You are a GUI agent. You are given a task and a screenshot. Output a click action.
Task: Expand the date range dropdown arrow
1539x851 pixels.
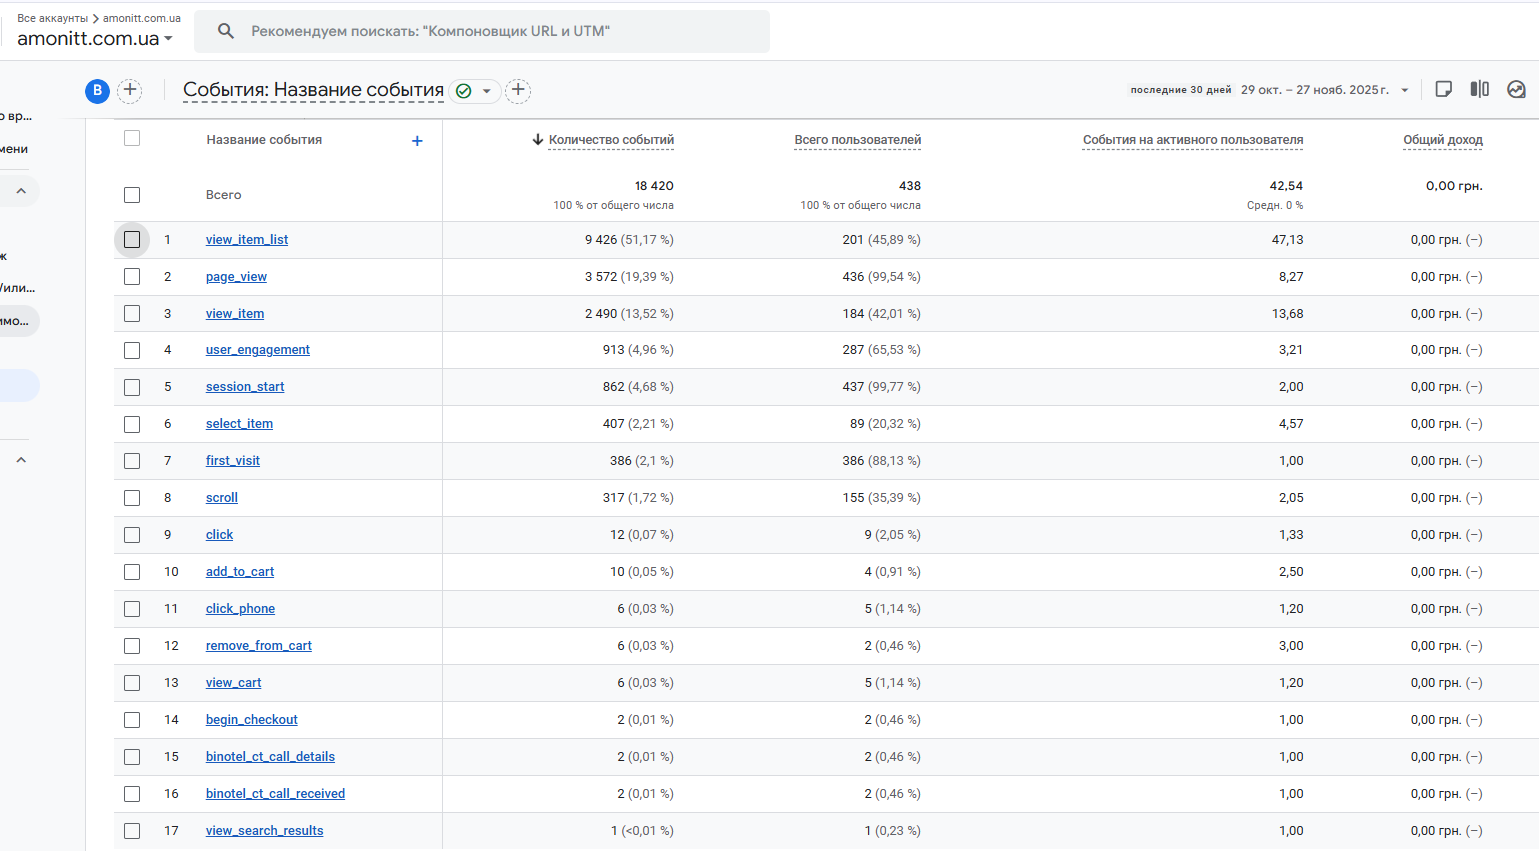click(1405, 90)
